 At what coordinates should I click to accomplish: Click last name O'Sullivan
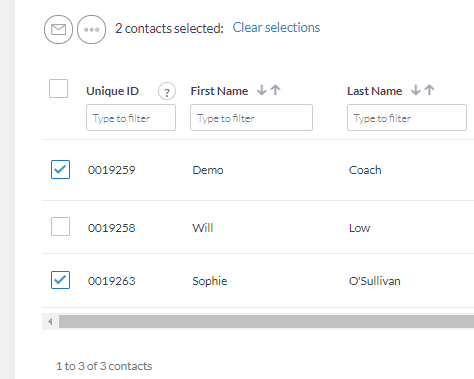(375, 281)
